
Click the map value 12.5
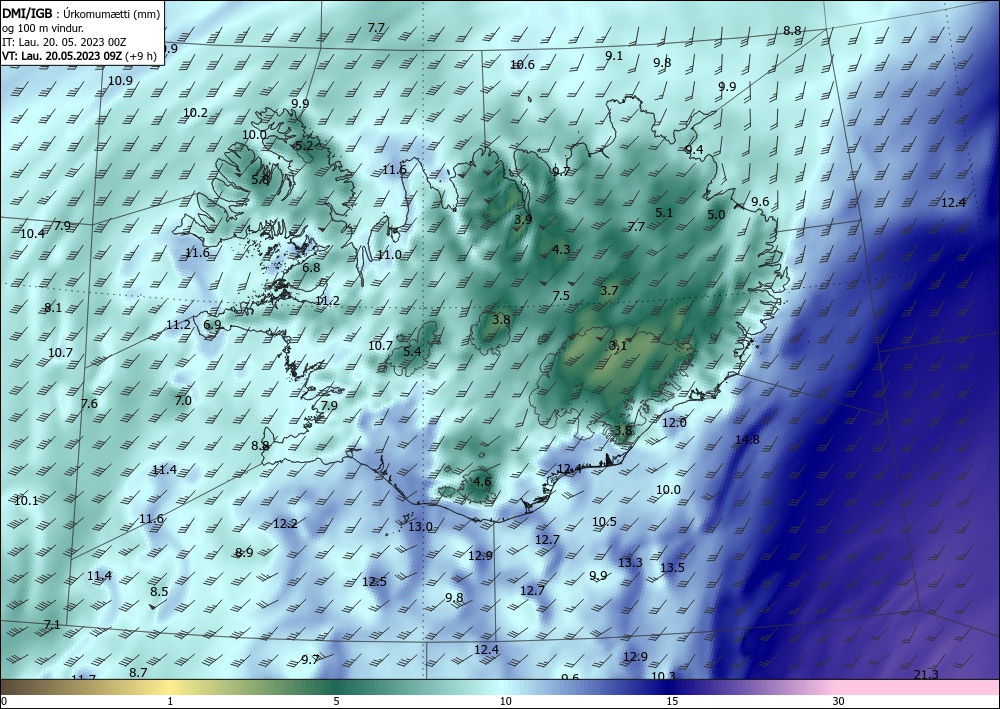(x=374, y=581)
